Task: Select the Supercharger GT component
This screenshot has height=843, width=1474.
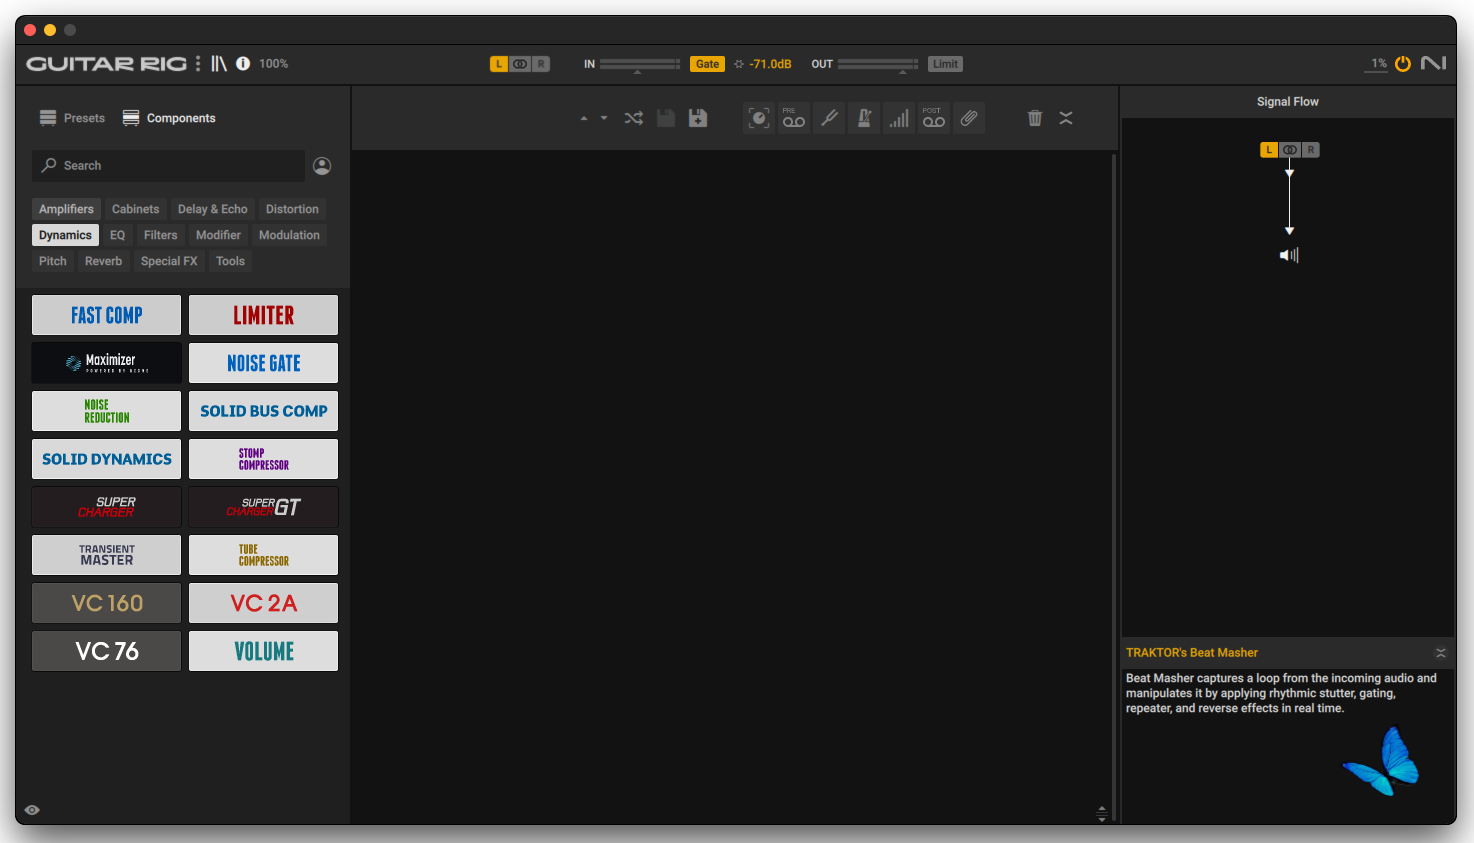Action: 264,507
